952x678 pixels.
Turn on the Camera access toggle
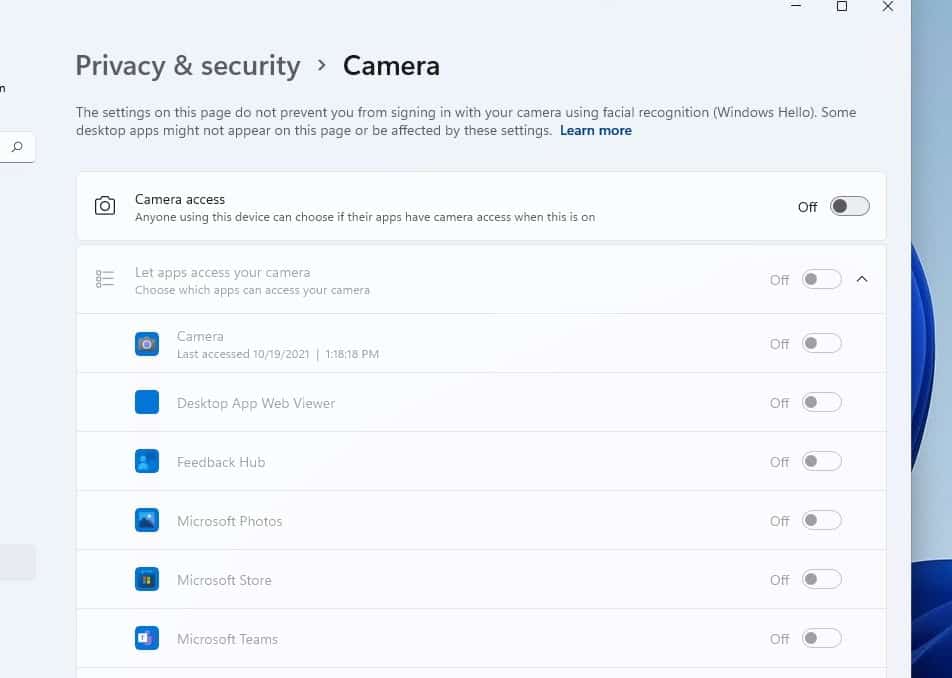click(850, 206)
